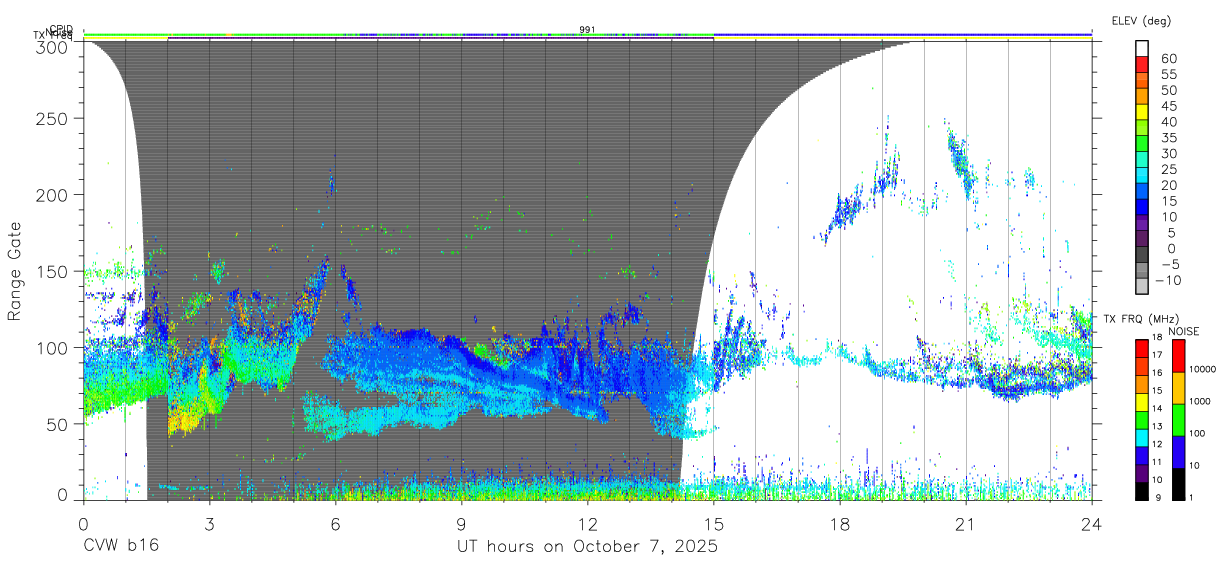Click the ELEV colorbar label '60'

1168,58
